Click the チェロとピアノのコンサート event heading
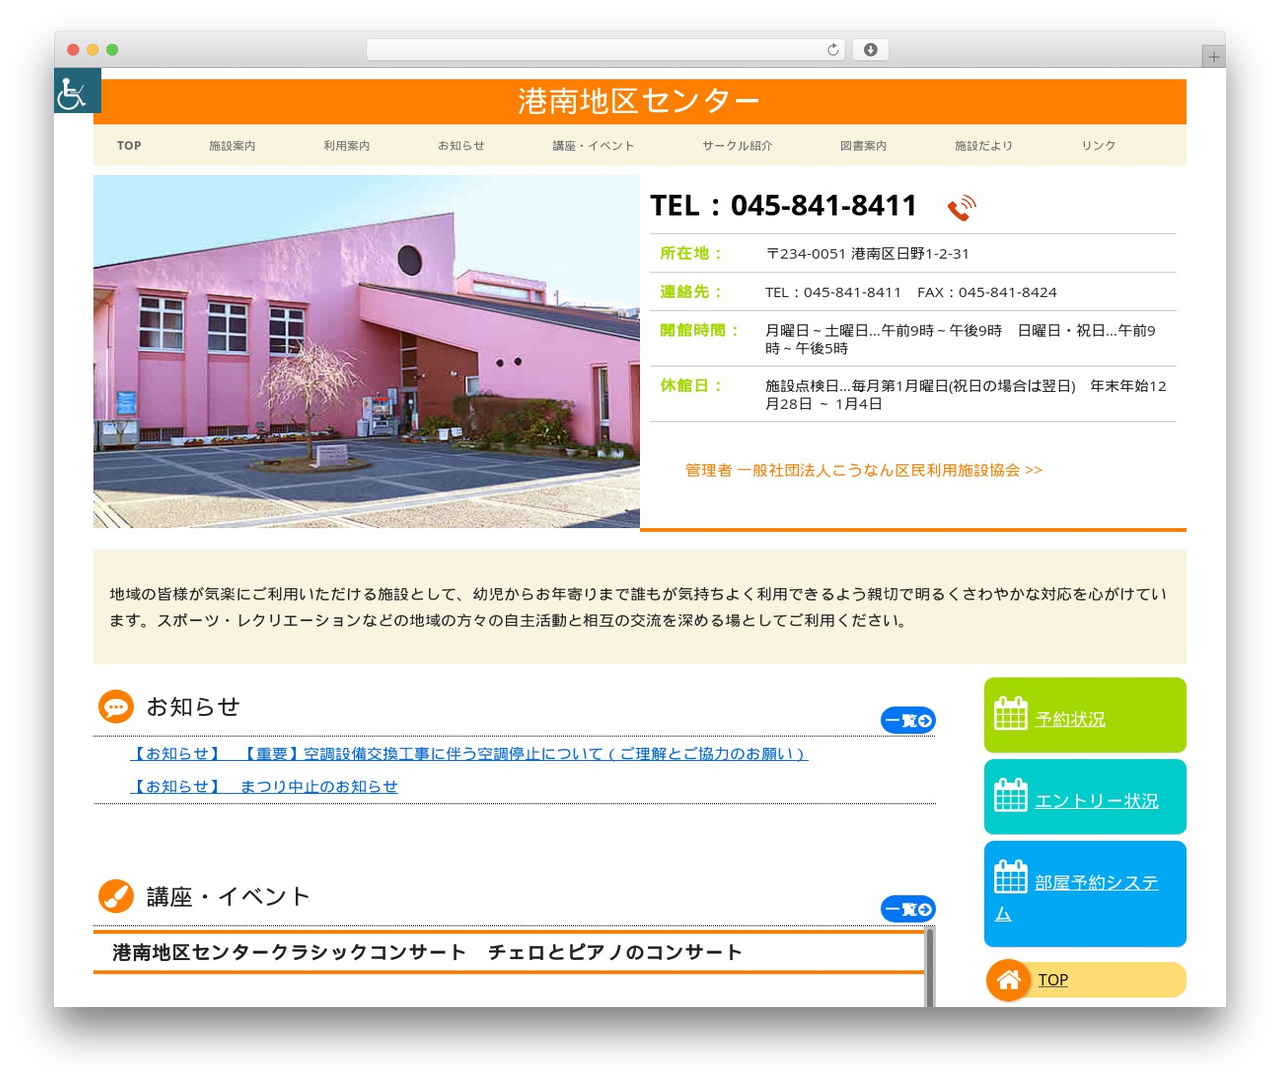The image size is (1280, 1084). (x=427, y=952)
